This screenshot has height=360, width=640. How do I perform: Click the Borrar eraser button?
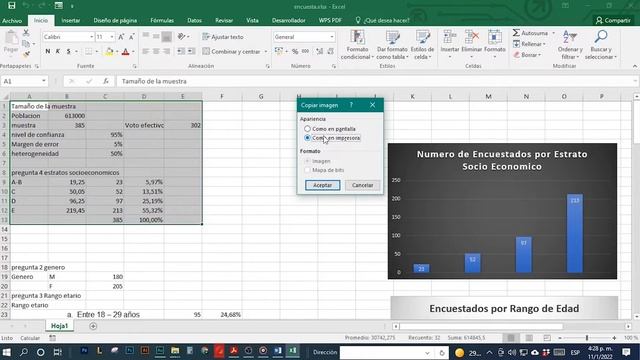(527, 55)
